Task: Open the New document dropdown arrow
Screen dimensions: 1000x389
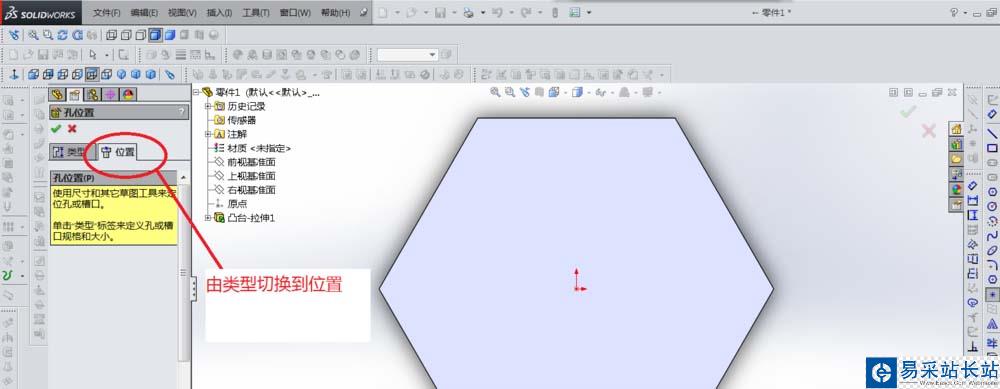Action: point(397,13)
